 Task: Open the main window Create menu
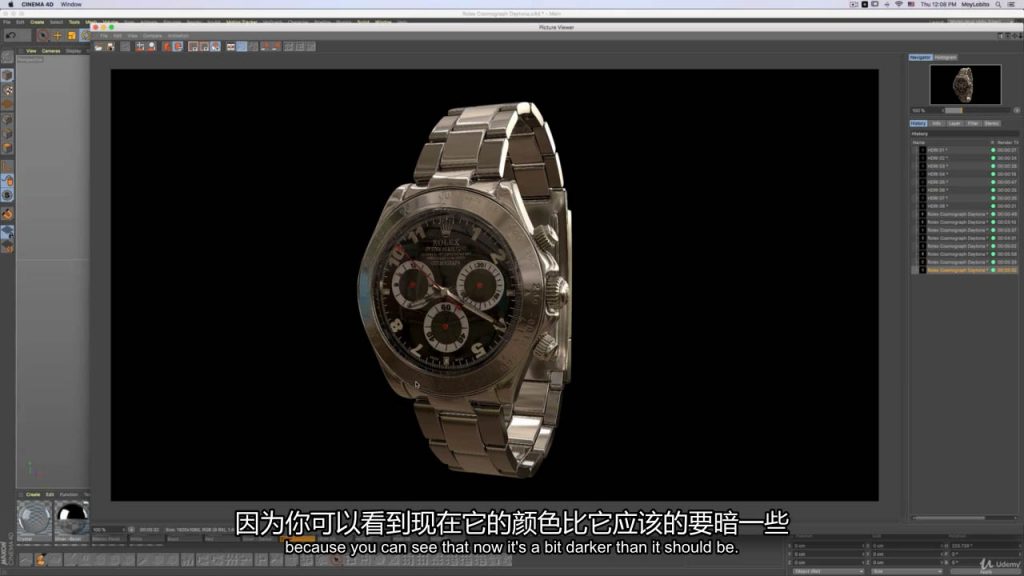[x=37, y=22]
